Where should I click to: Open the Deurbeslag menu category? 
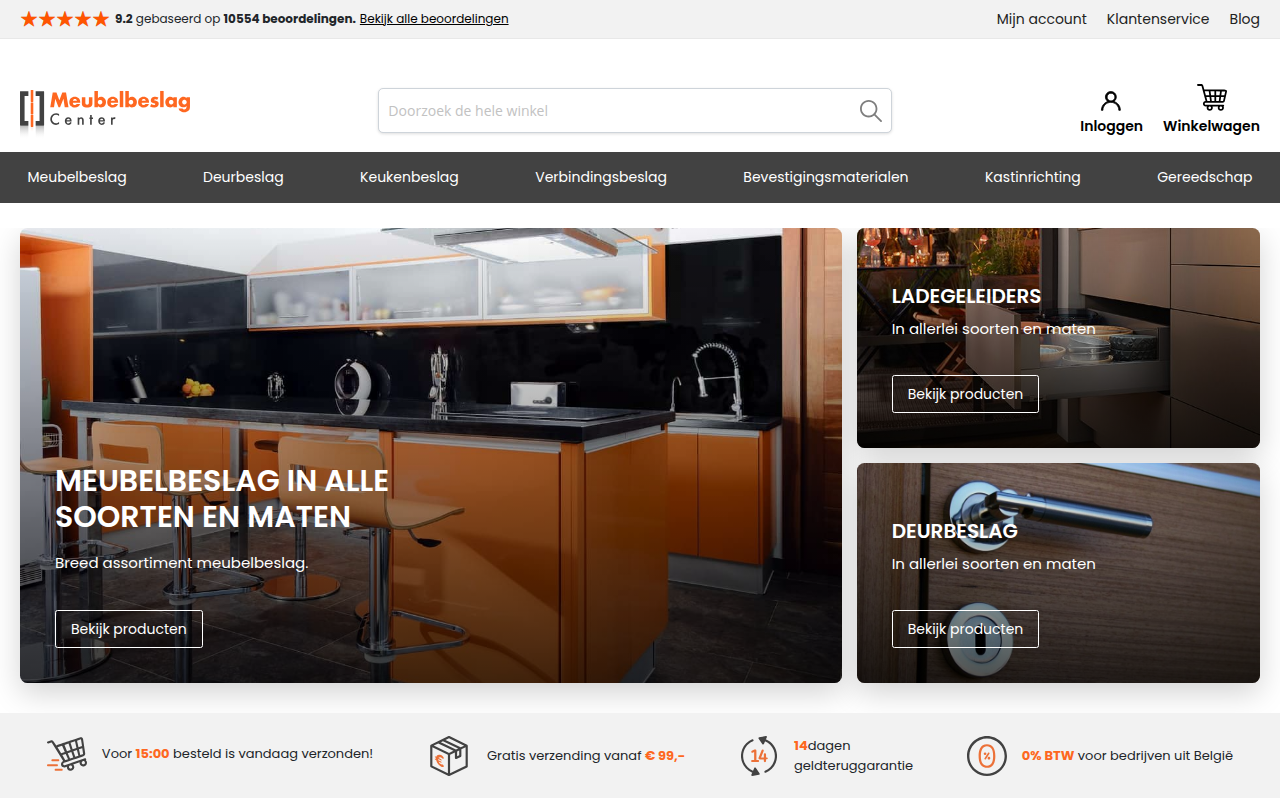(243, 177)
